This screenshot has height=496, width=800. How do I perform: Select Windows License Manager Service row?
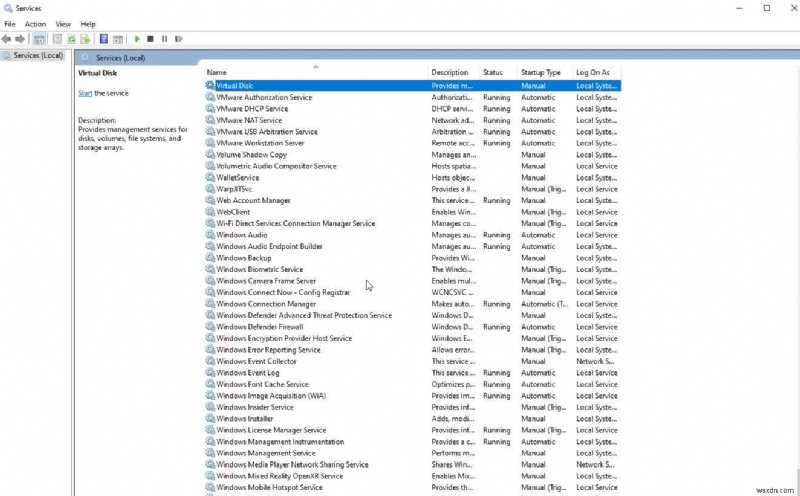click(x=413, y=430)
